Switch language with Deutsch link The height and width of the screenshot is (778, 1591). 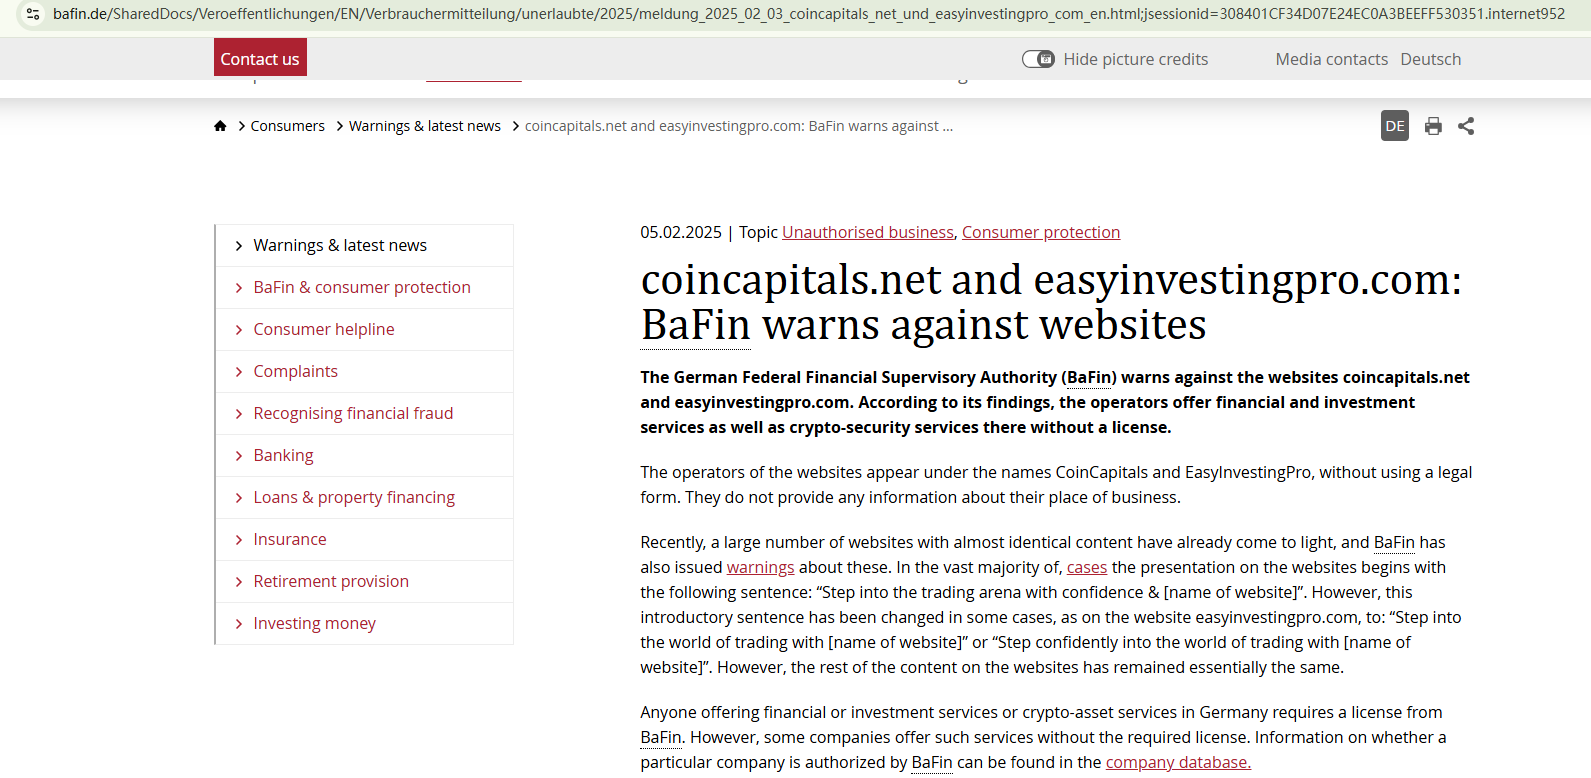(x=1431, y=59)
